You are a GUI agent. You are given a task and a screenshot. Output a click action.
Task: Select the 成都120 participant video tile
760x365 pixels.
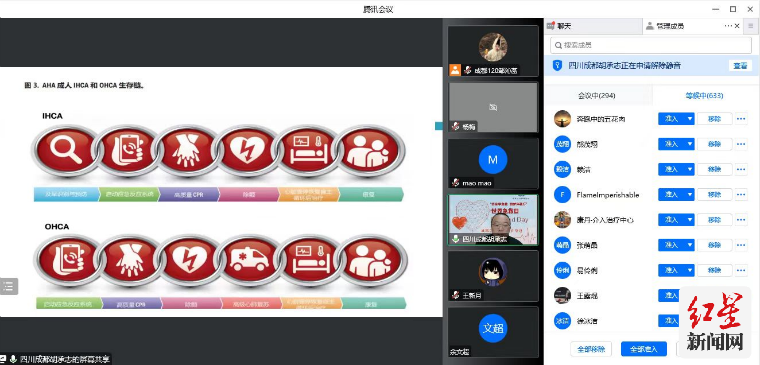click(x=493, y=51)
